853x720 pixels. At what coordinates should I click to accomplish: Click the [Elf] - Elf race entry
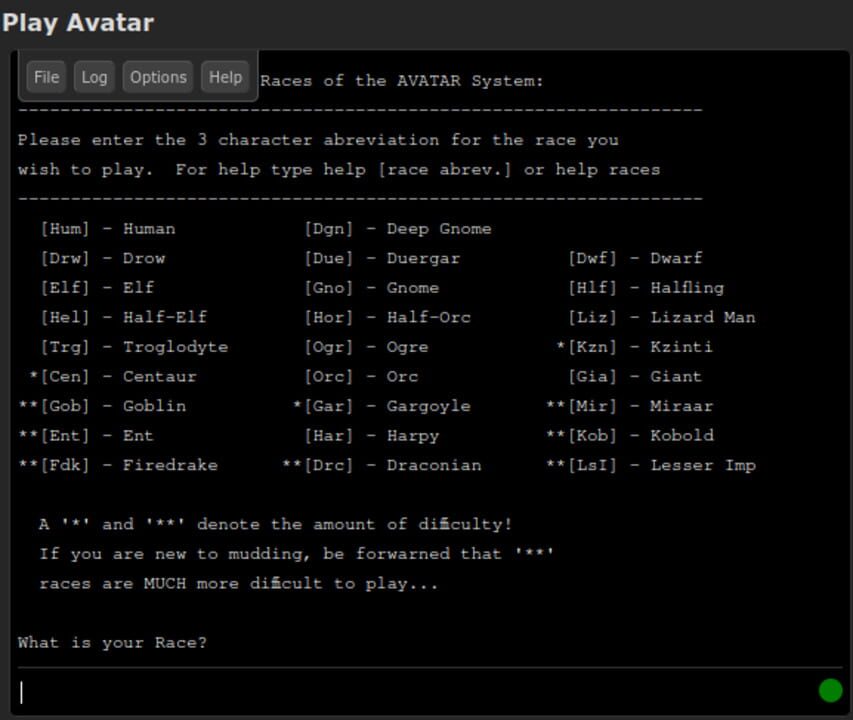(97, 287)
